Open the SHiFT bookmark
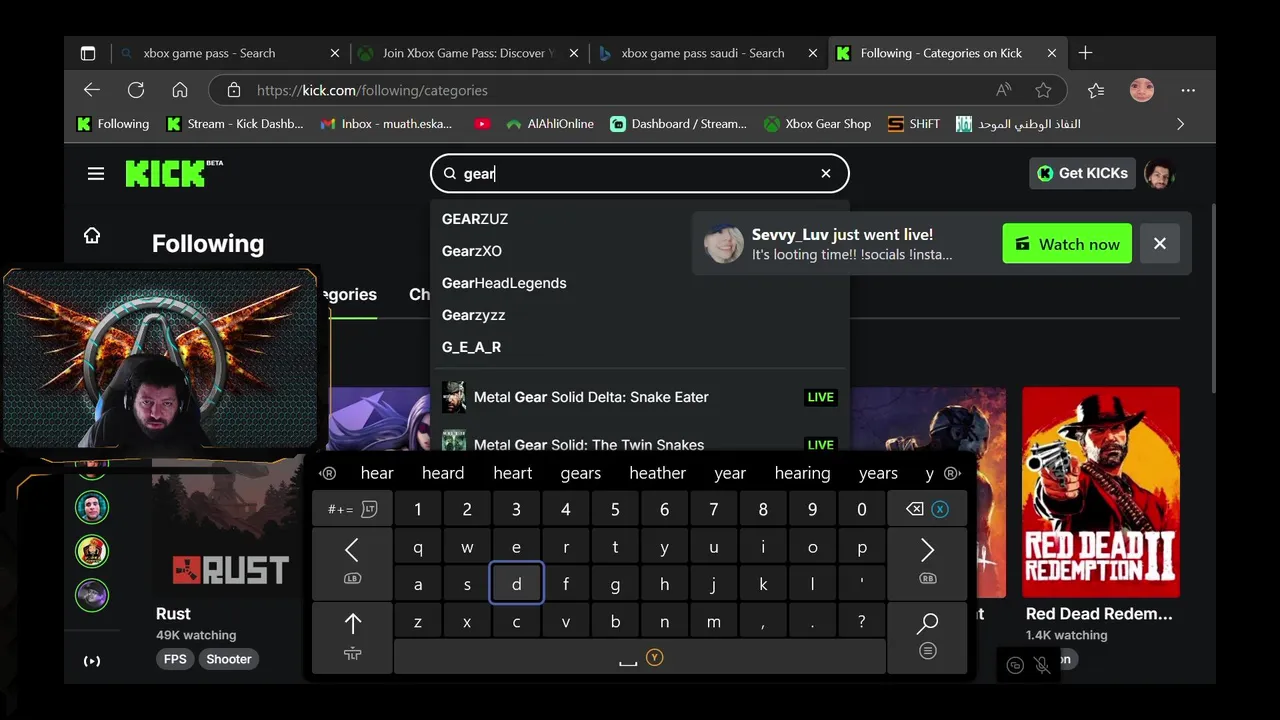 point(914,124)
